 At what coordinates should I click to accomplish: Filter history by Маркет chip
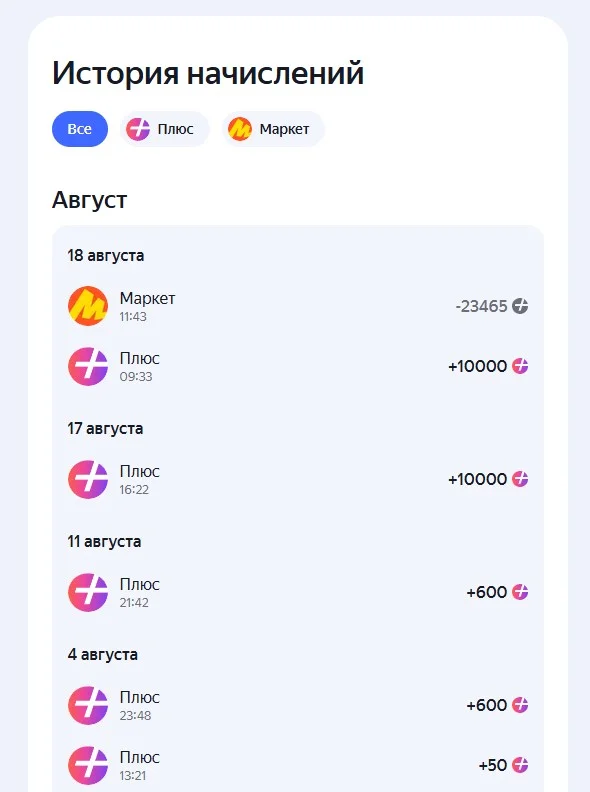pyautogui.click(x=273, y=129)
